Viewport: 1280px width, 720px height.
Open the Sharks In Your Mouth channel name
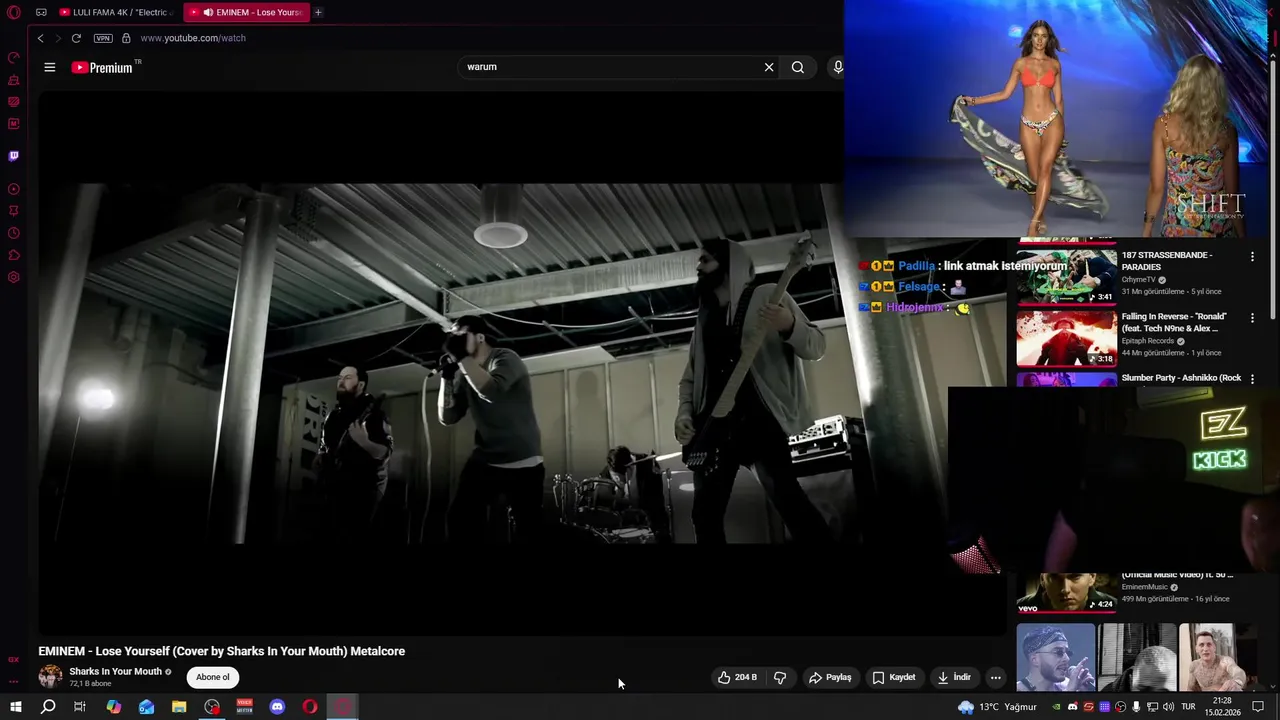(x=115, y=672)
